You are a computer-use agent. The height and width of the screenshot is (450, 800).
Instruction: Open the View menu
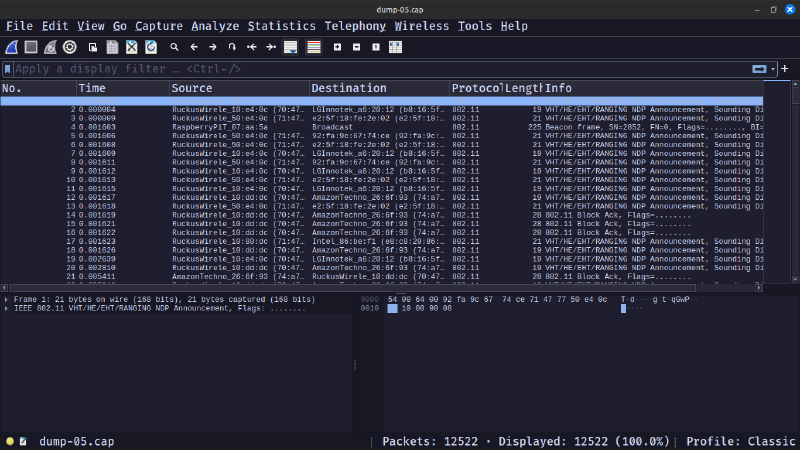[91, 26]
